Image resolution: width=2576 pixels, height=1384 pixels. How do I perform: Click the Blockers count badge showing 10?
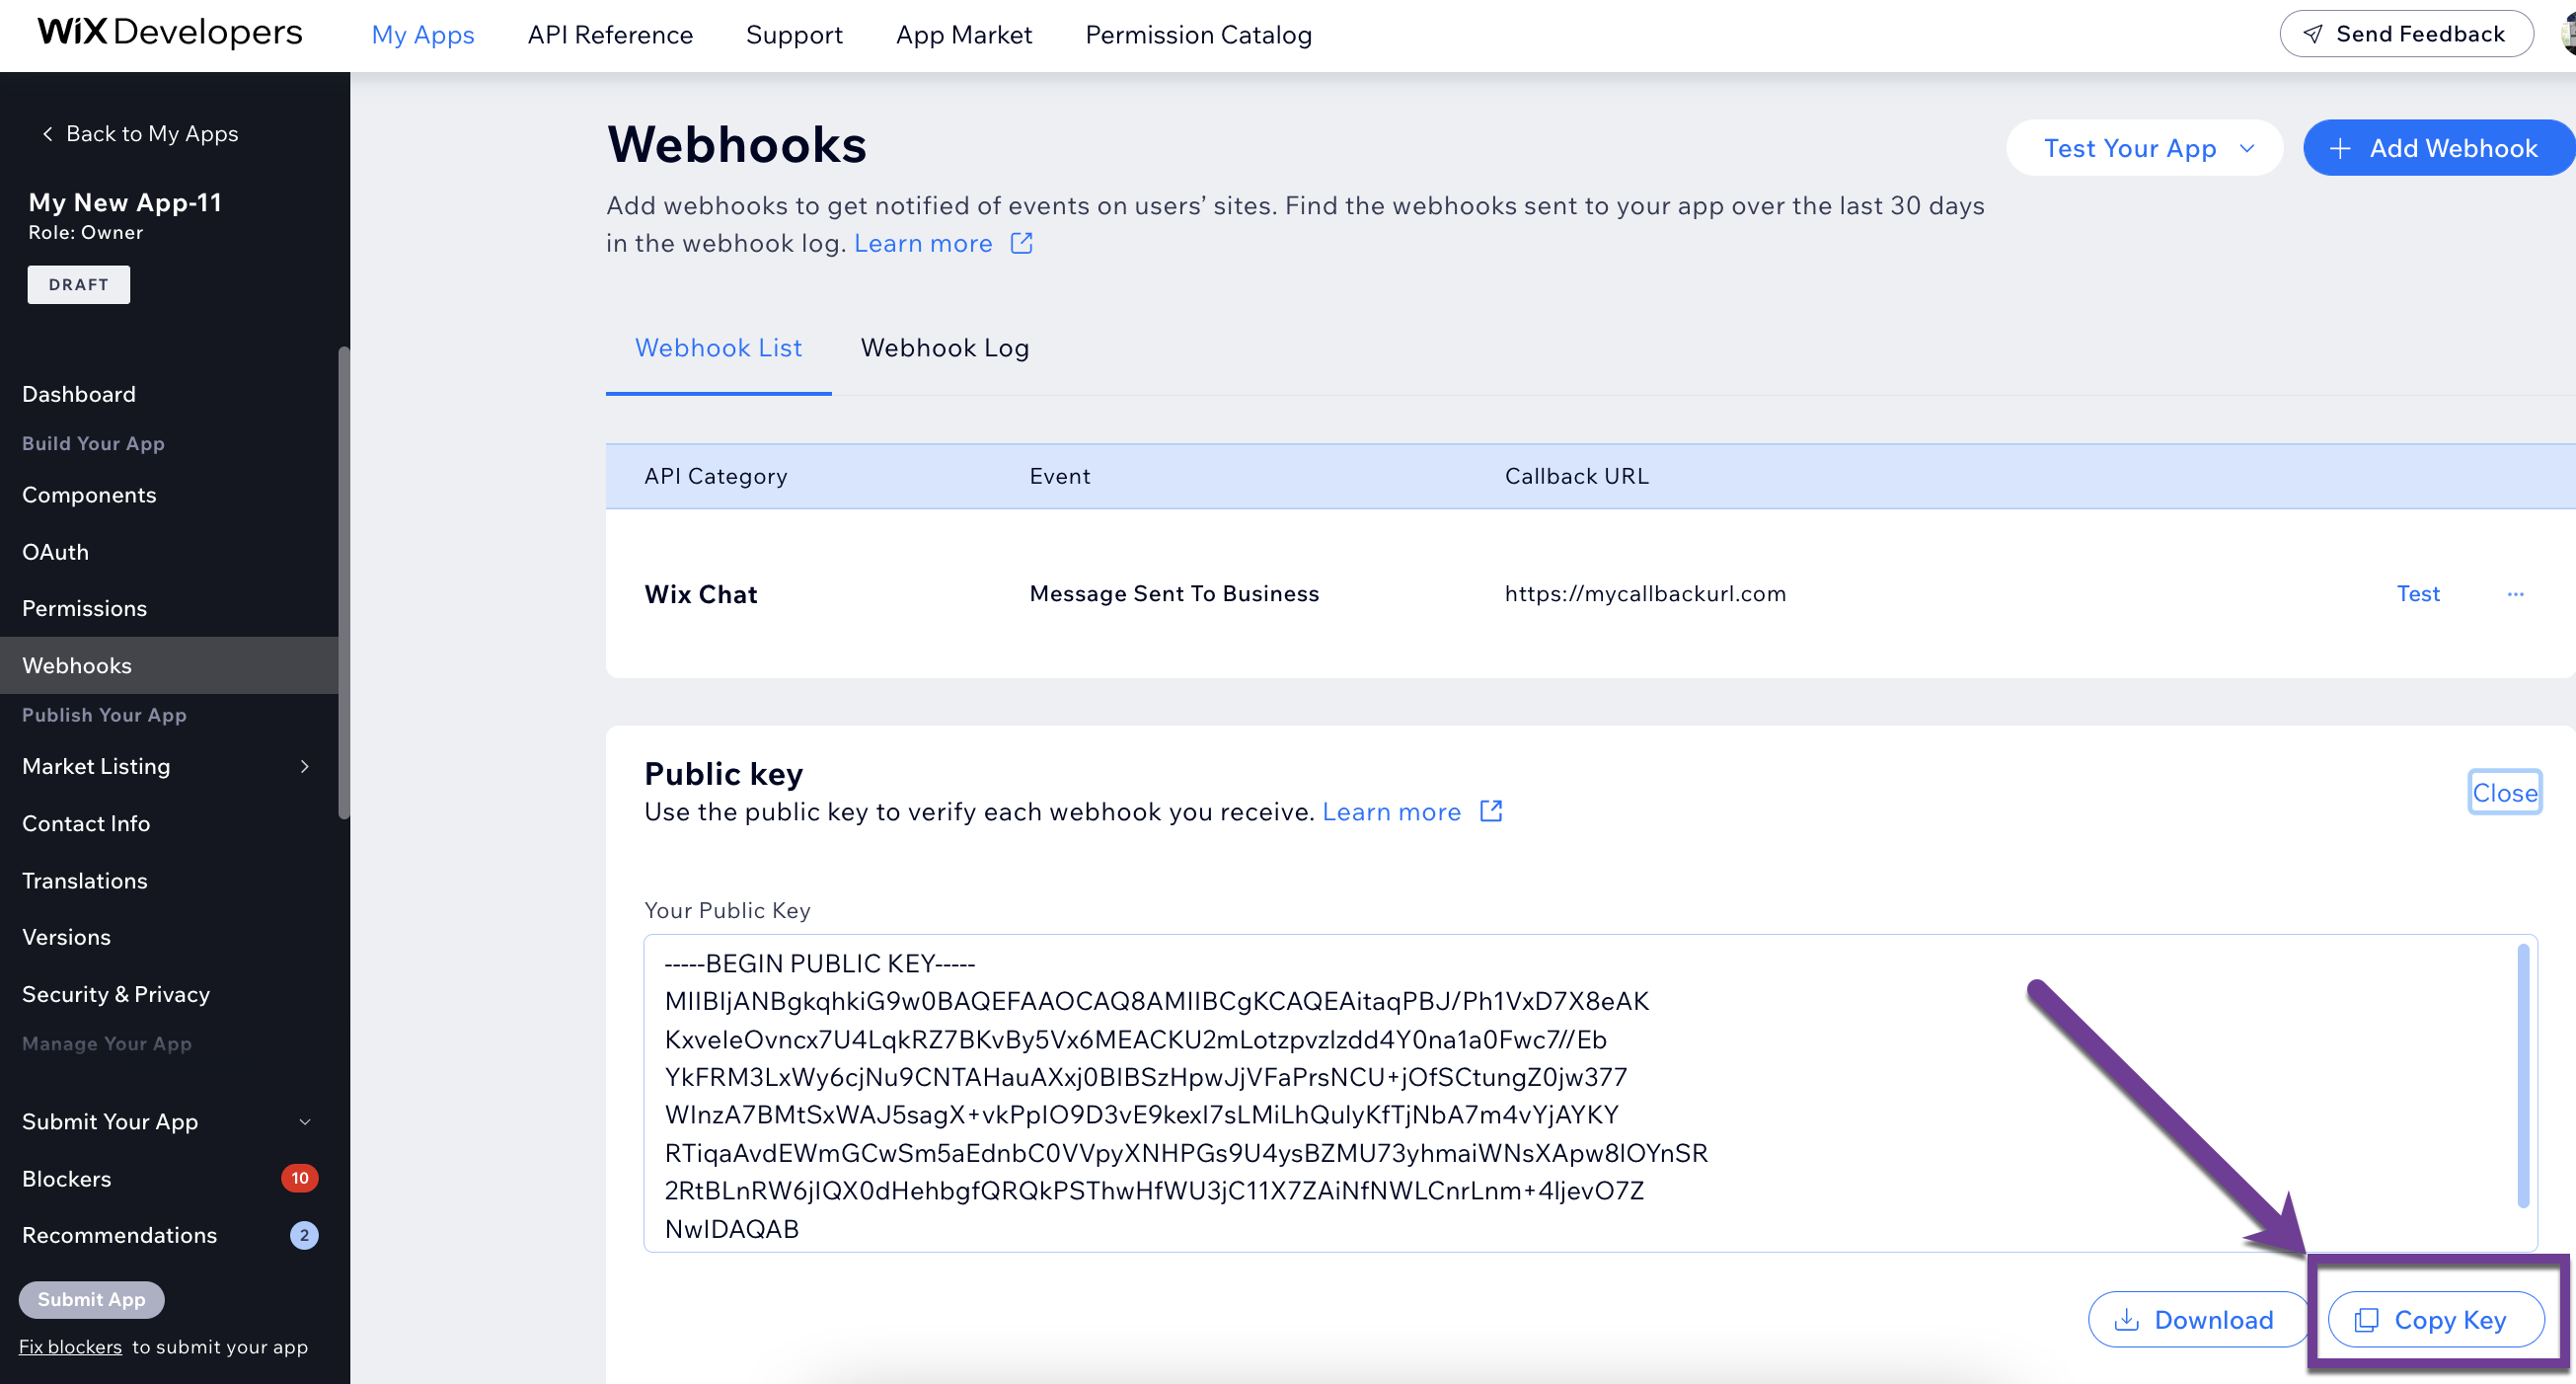pyautogui.click(x=300, y=1178)
